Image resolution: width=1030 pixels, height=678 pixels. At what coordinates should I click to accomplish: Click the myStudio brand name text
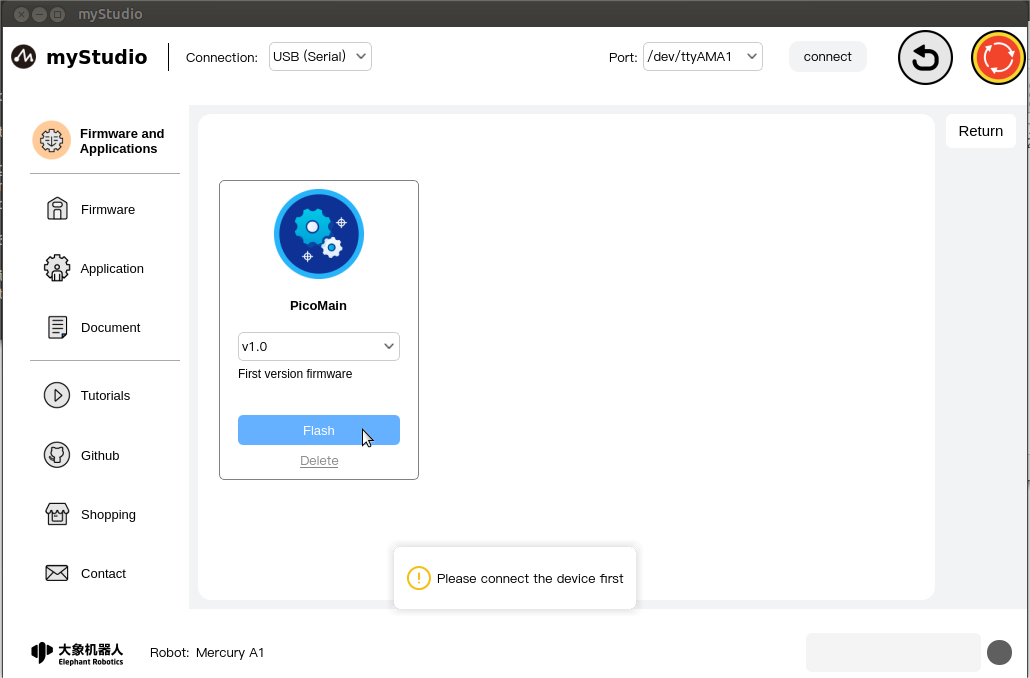pyautogui.click(x=97, y=57)
